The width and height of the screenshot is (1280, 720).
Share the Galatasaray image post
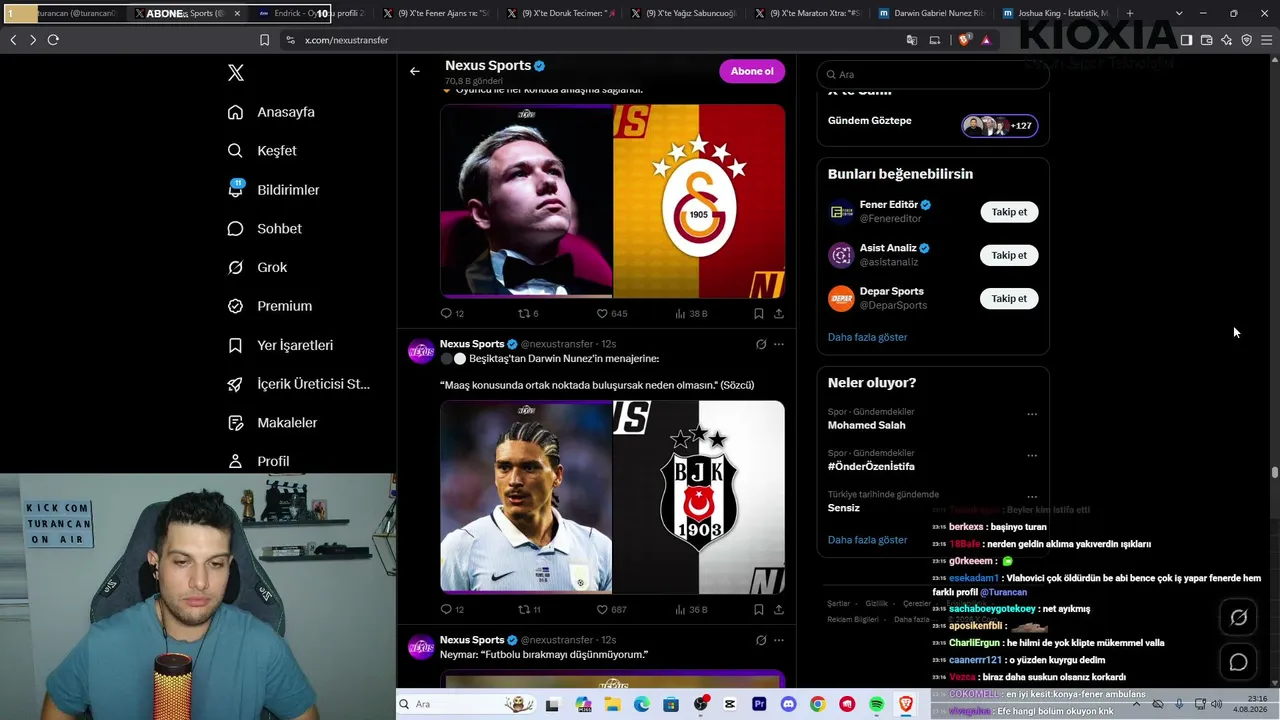[x=778, y=313]
